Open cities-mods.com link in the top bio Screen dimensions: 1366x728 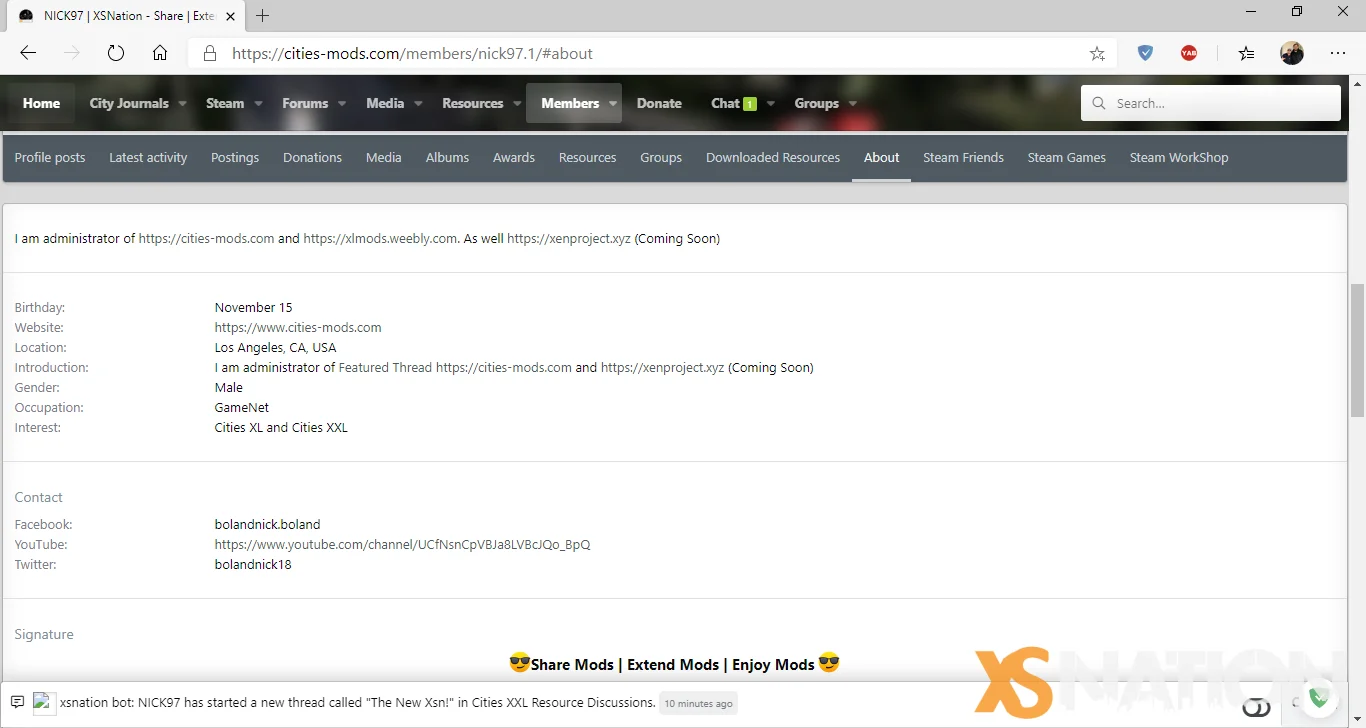pyautogui.click(x=206, y=239)
